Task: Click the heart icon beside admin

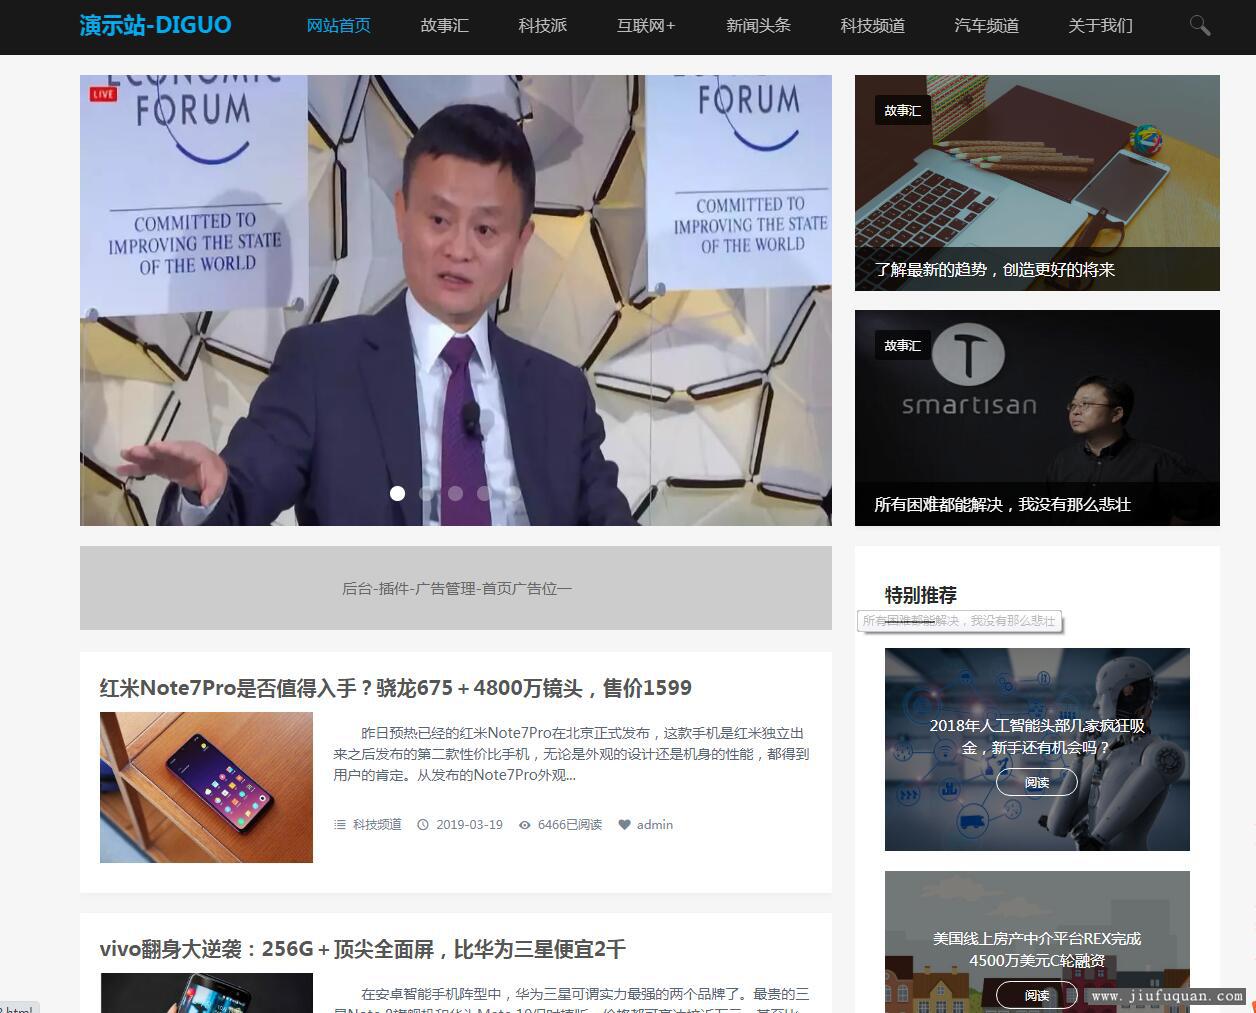Action: (625, 825)
